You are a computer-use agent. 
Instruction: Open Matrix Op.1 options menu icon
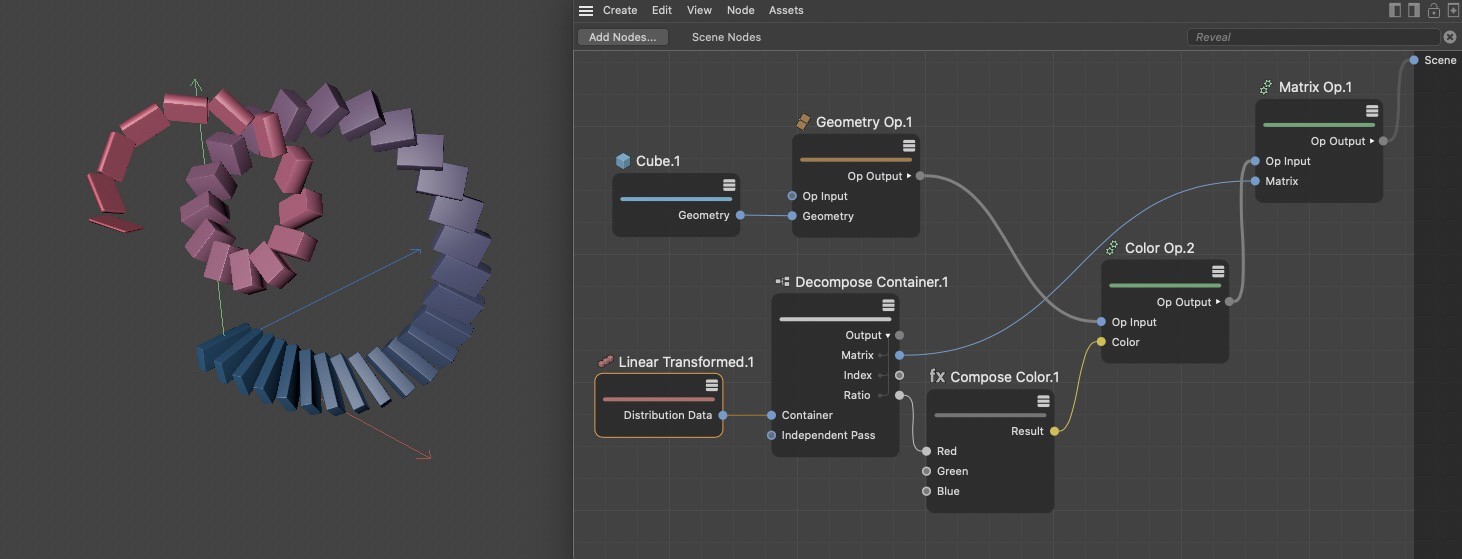tap(1372, 111)
